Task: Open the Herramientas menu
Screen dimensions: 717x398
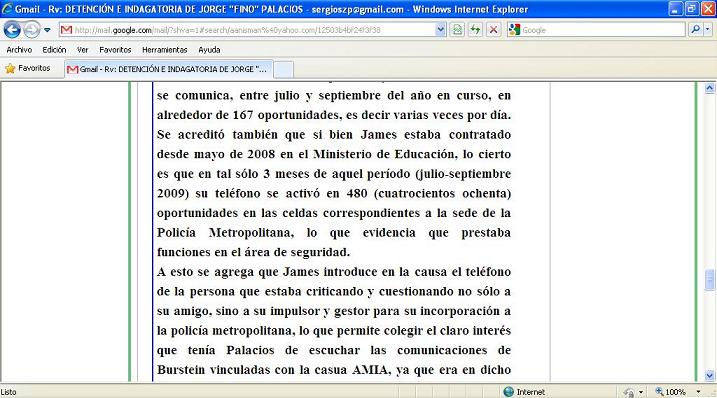Action: pyautogui.click(x=165, y=50)
